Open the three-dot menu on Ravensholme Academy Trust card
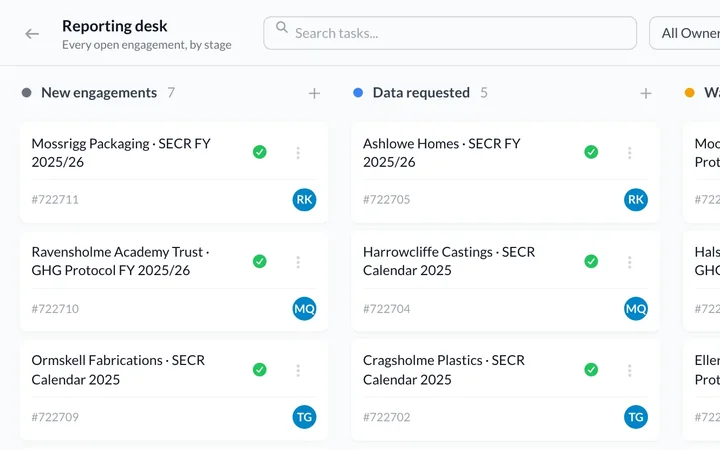This screenshot has width=720, height=450. 298,262
